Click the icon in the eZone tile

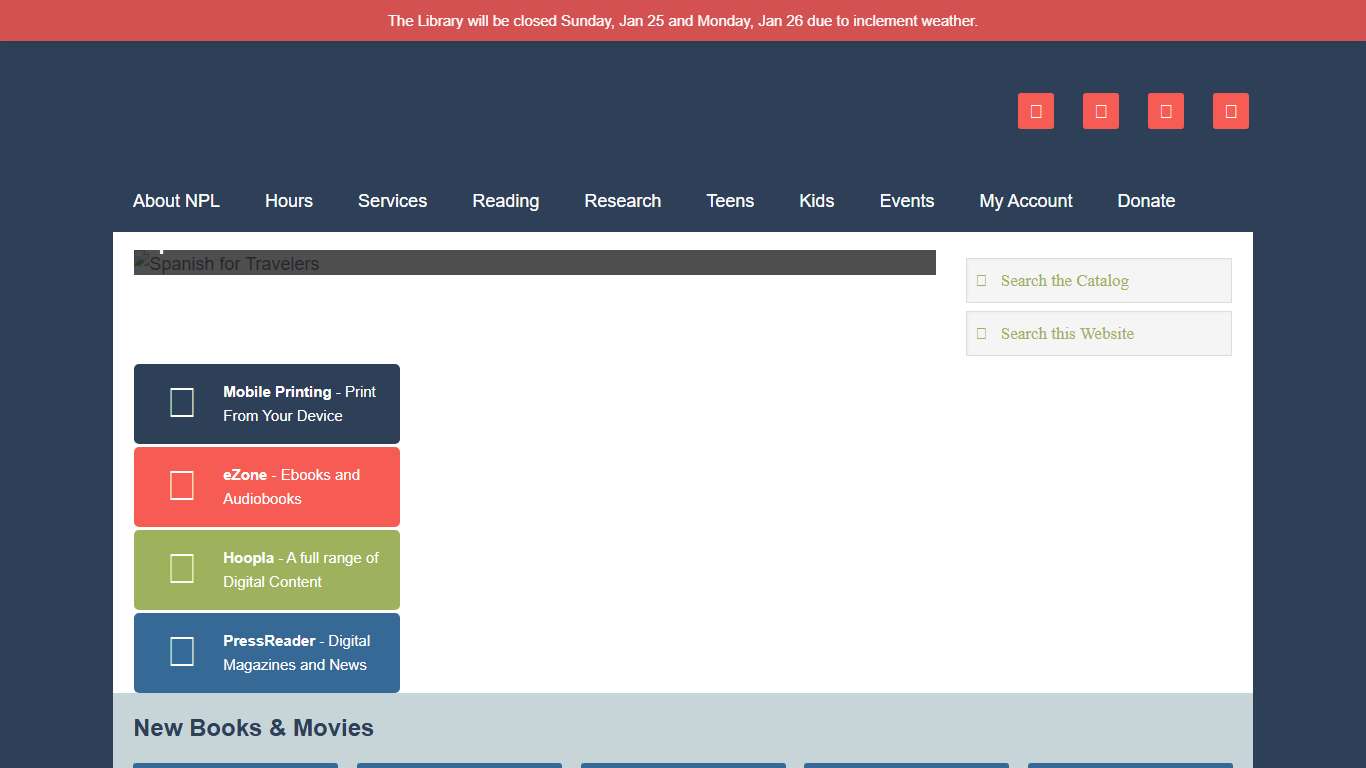tap(182, 486)
